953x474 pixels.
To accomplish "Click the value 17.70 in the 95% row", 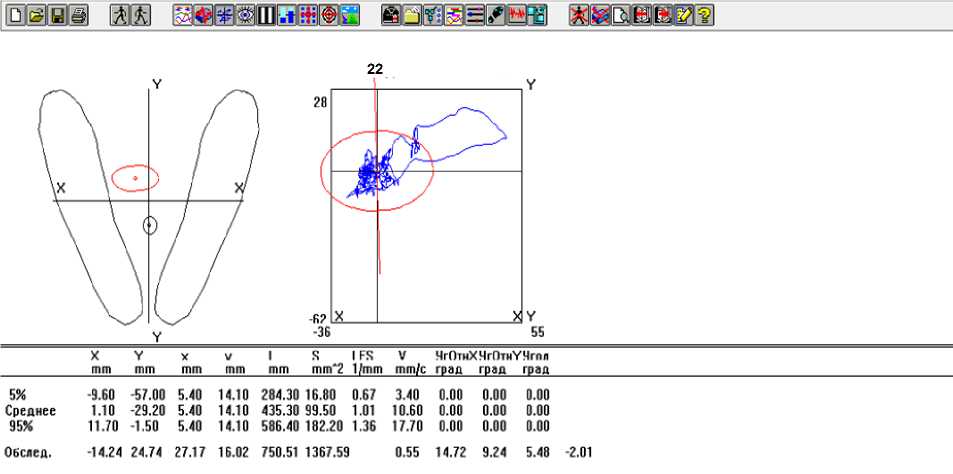I will point(407,425).
